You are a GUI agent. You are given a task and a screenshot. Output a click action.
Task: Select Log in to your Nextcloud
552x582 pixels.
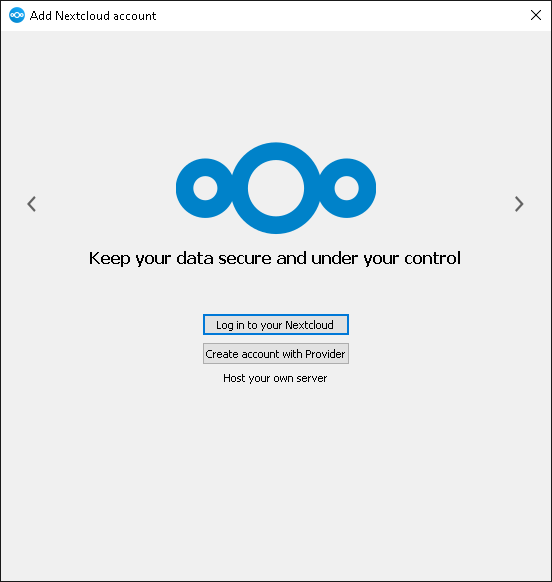(x=276, y=325)
